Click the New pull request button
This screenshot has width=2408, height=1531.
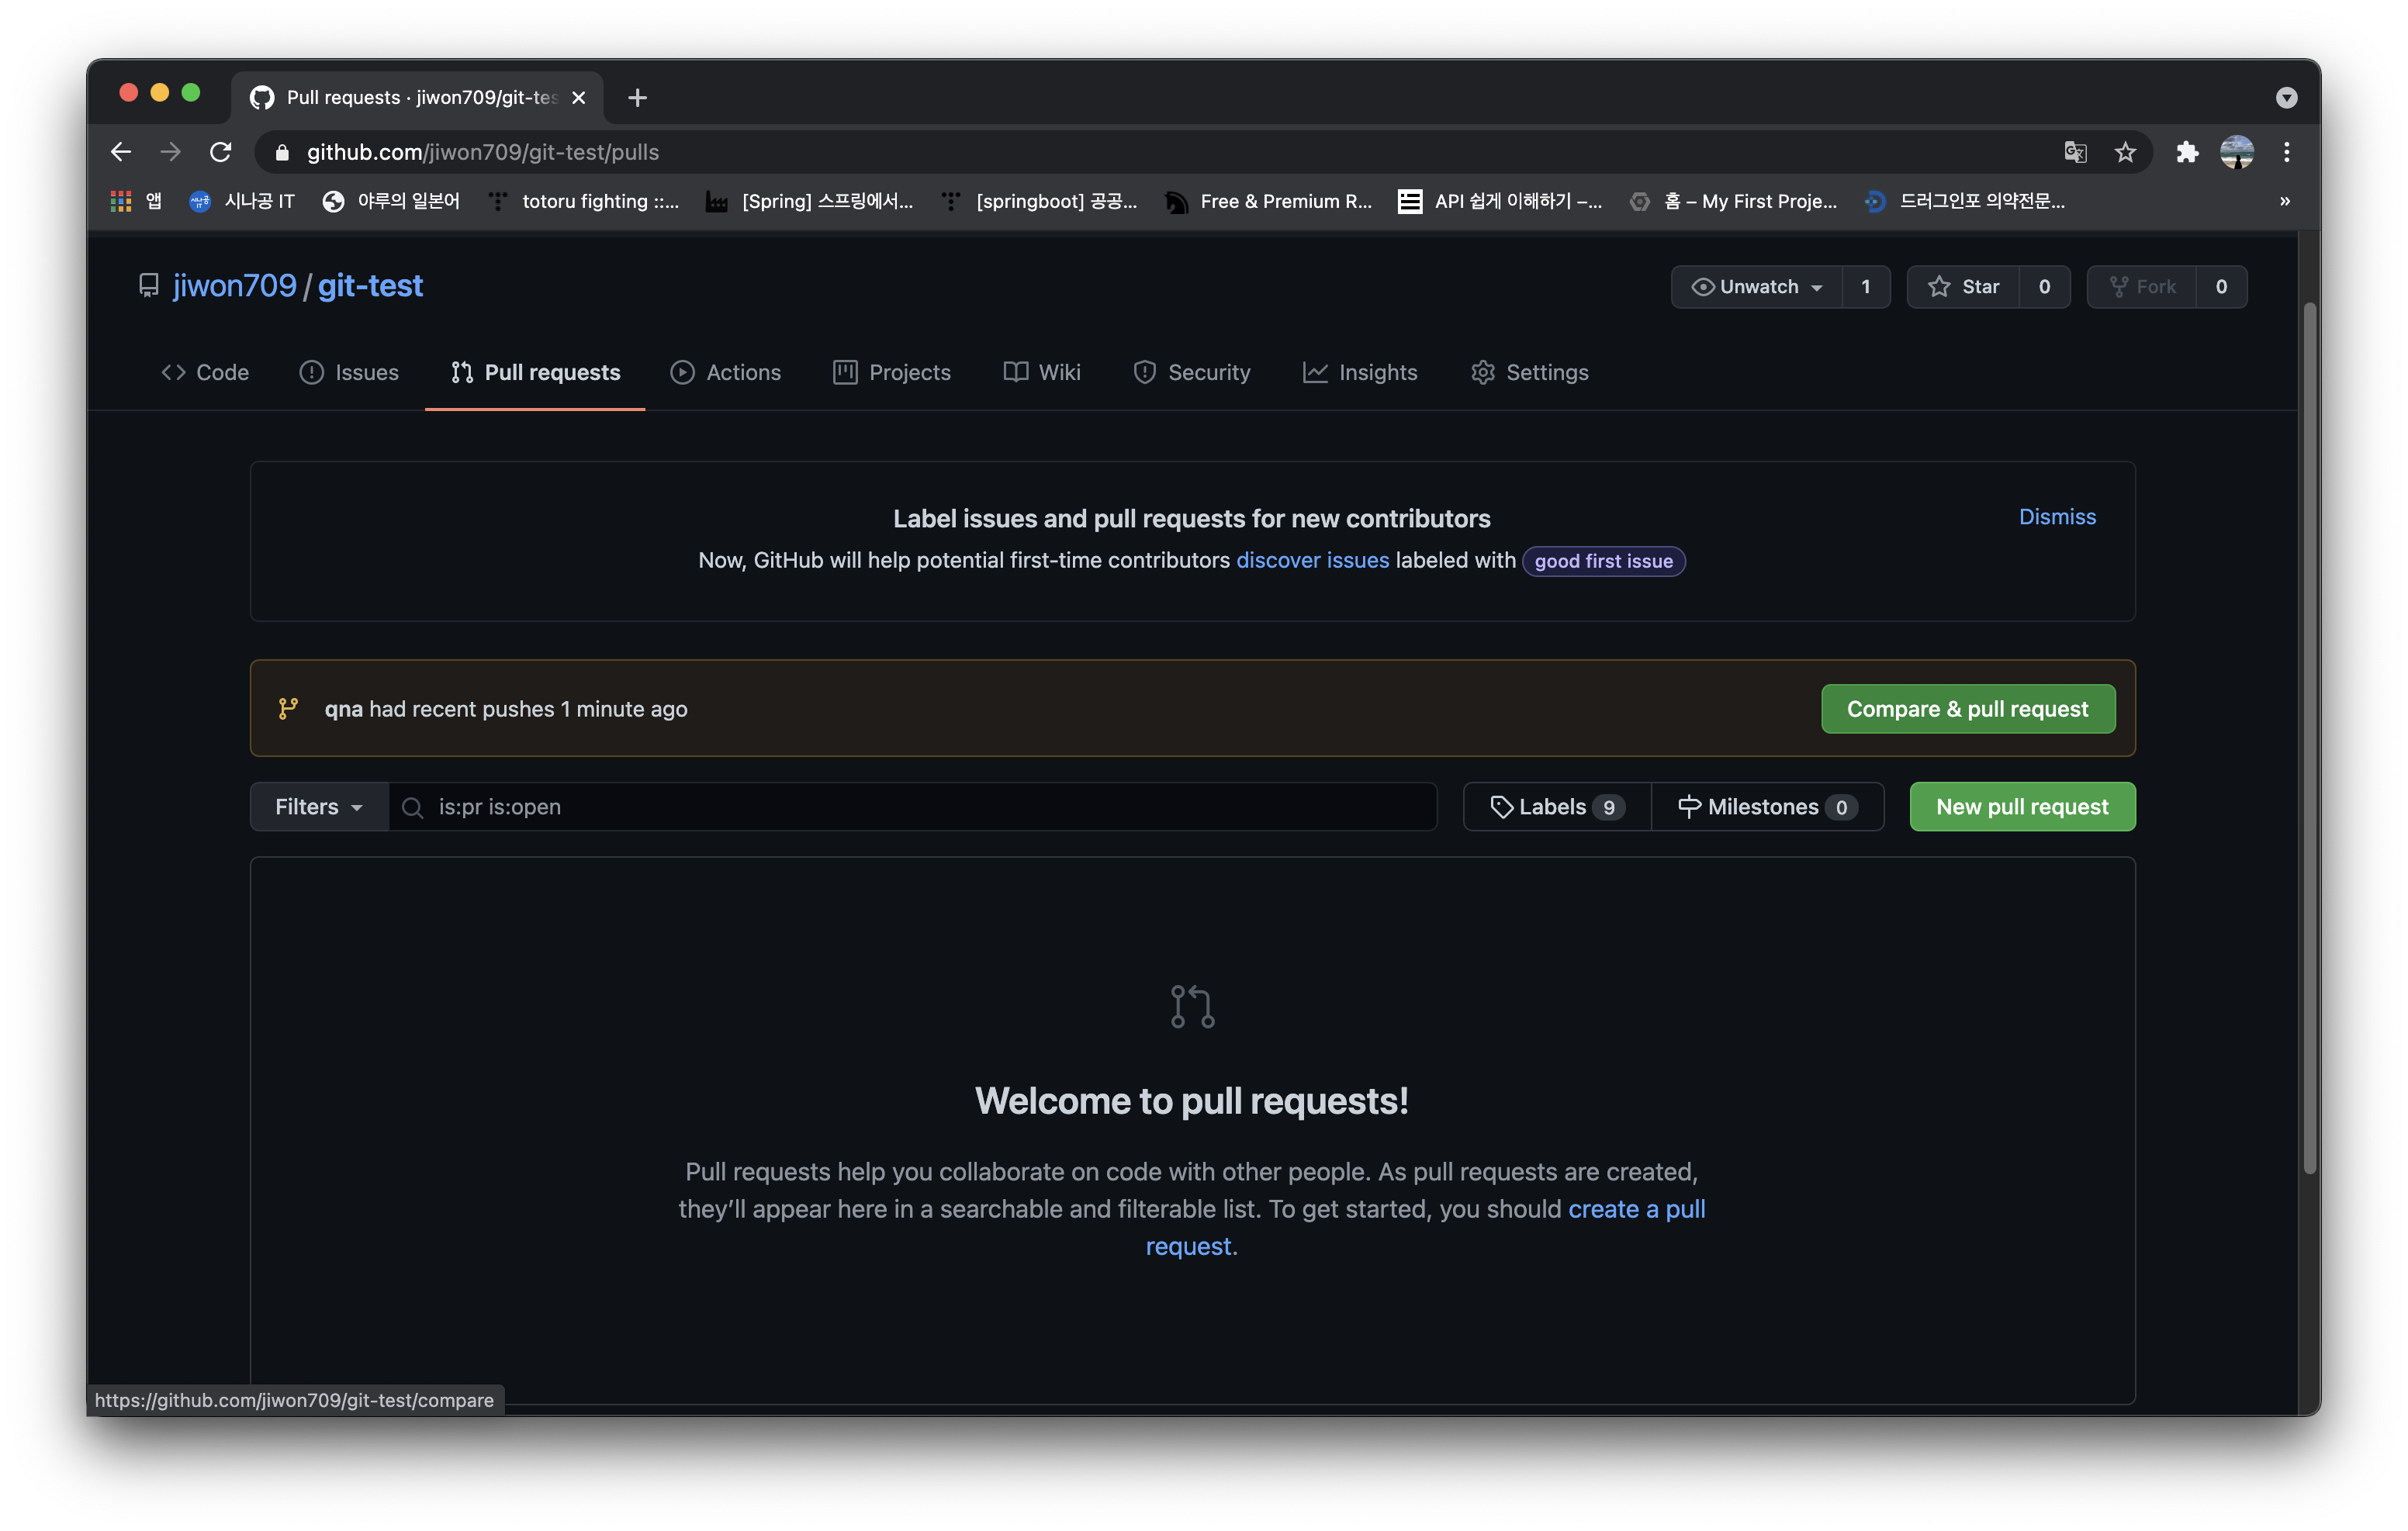click(x=2022, y=807)
